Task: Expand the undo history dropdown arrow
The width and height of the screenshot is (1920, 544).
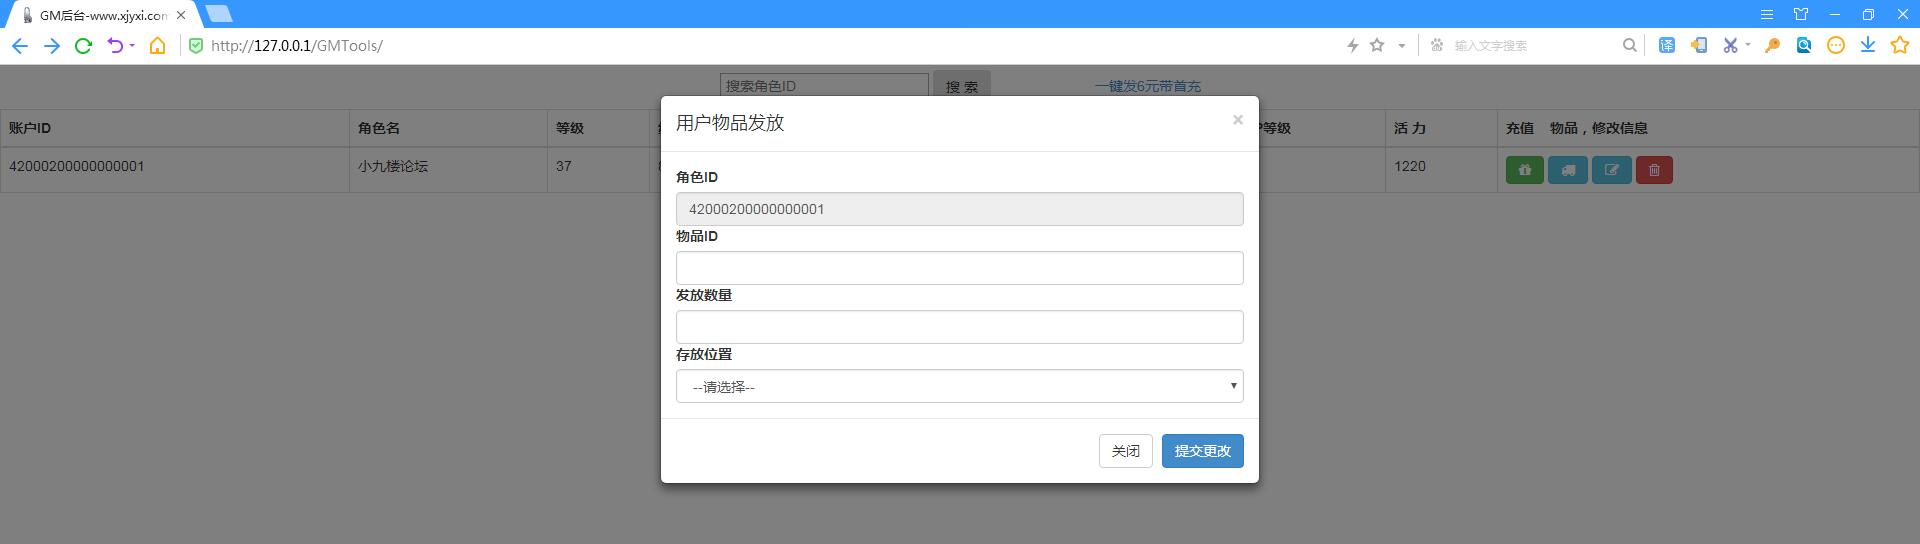Action: (x=132, y=45)
